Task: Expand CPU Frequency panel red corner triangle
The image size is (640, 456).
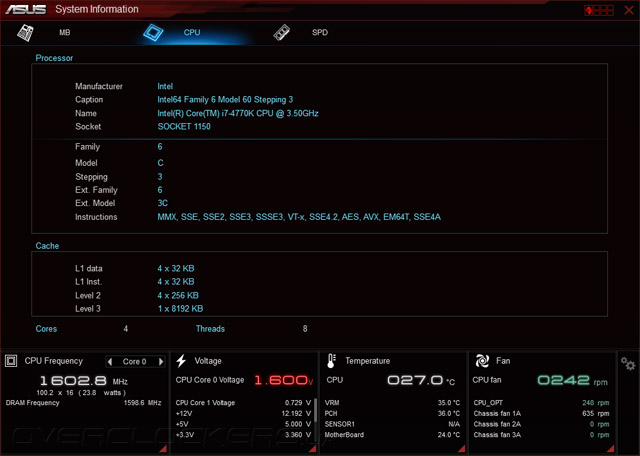Action: pos(163,449)
